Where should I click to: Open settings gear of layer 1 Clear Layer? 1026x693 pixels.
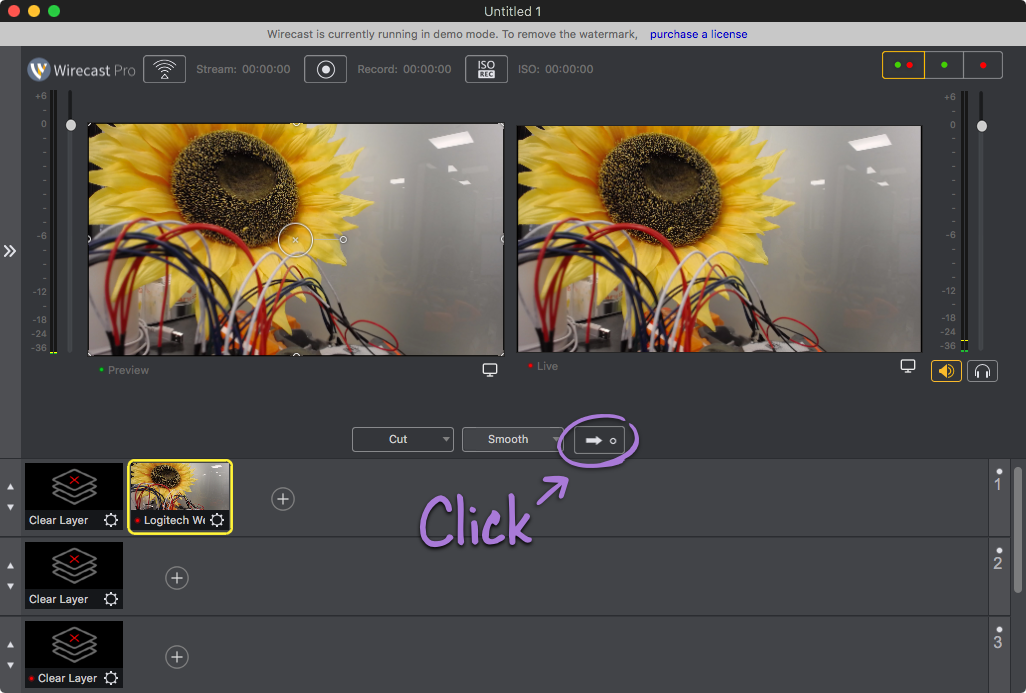point(111,520)
